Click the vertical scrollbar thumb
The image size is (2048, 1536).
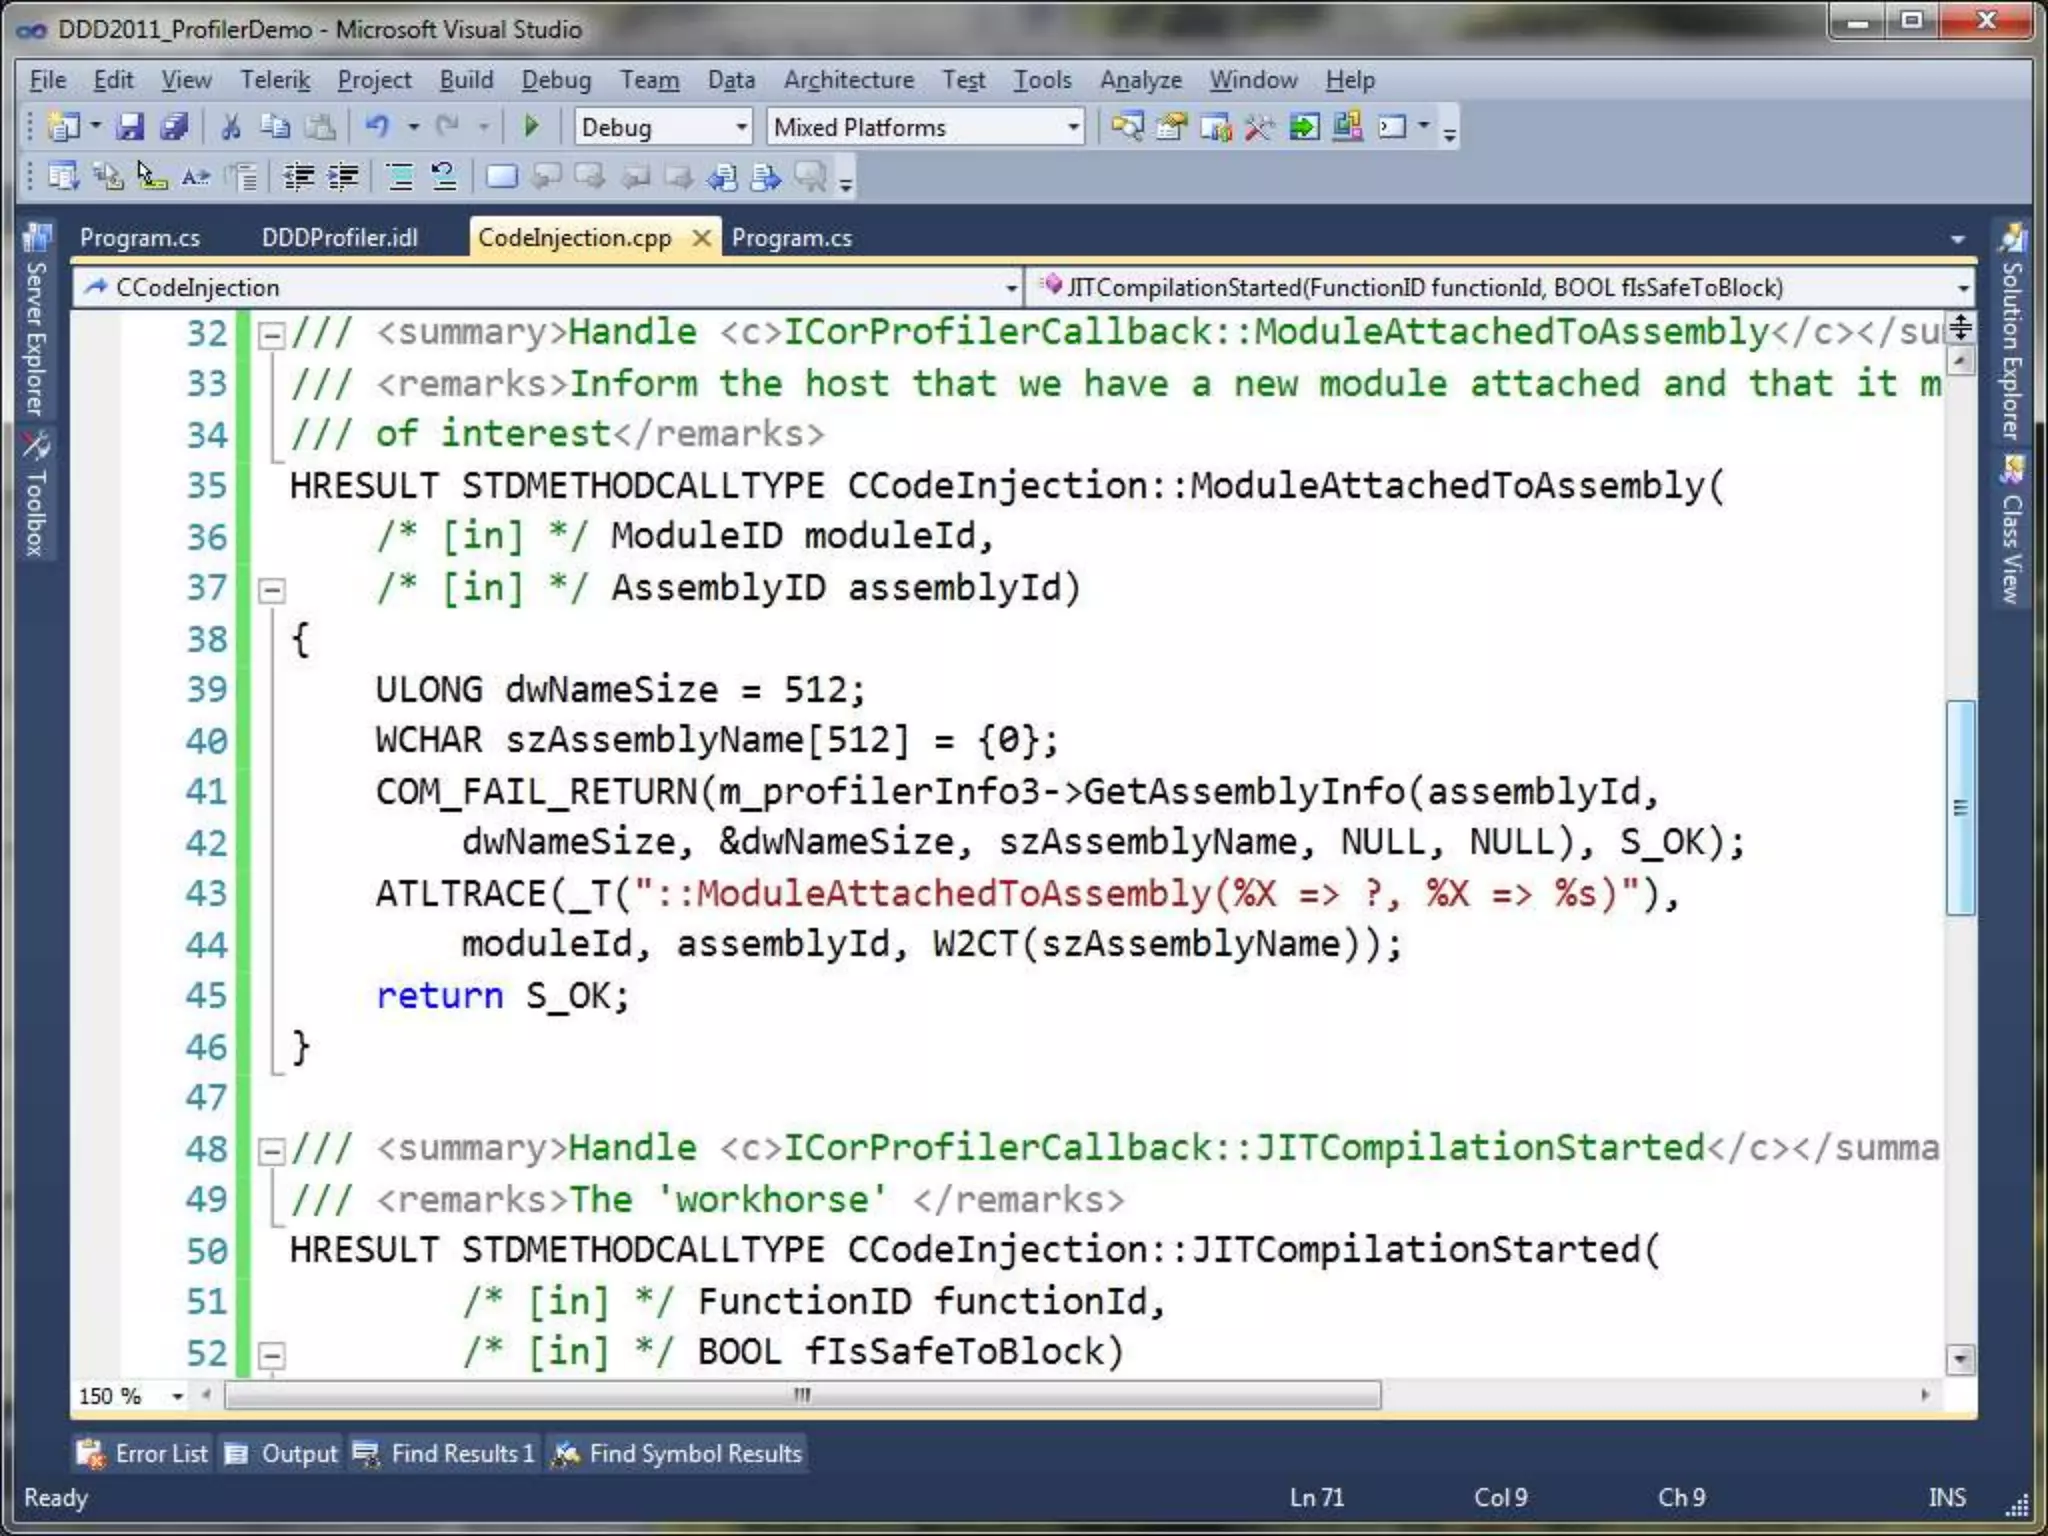point(1960,807)
